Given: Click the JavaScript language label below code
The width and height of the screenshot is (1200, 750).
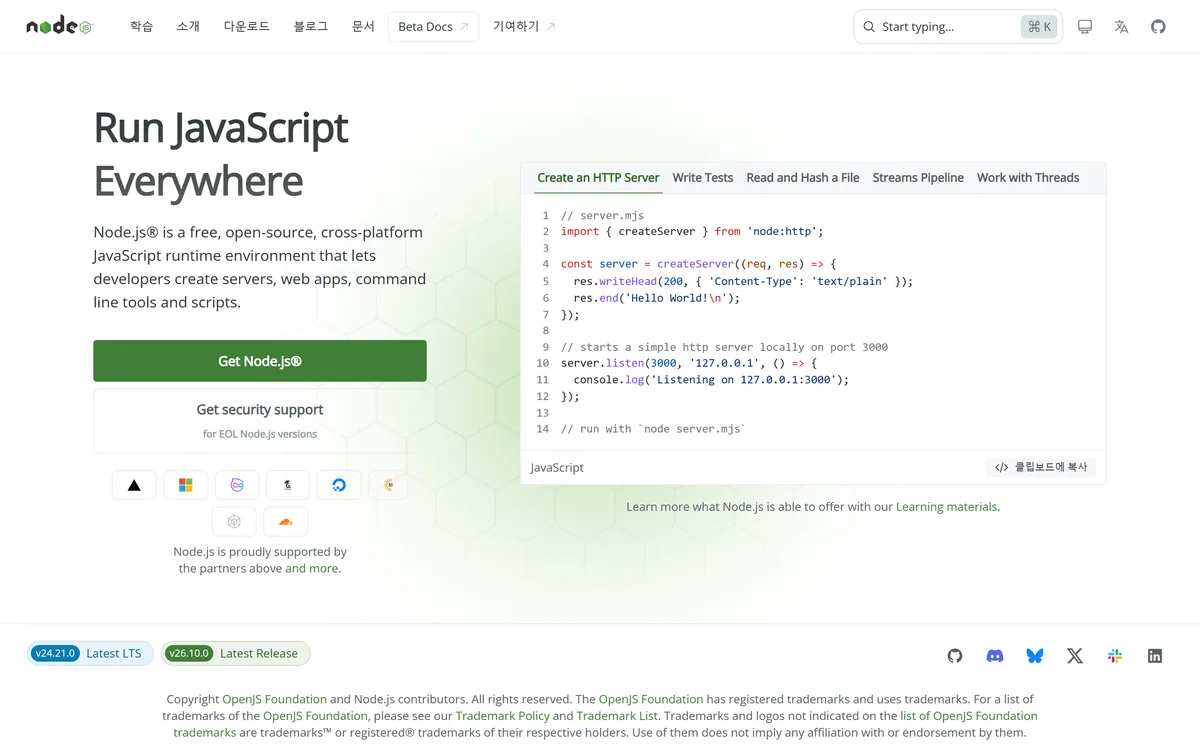Looking at the screenshot, I should 557,467.
